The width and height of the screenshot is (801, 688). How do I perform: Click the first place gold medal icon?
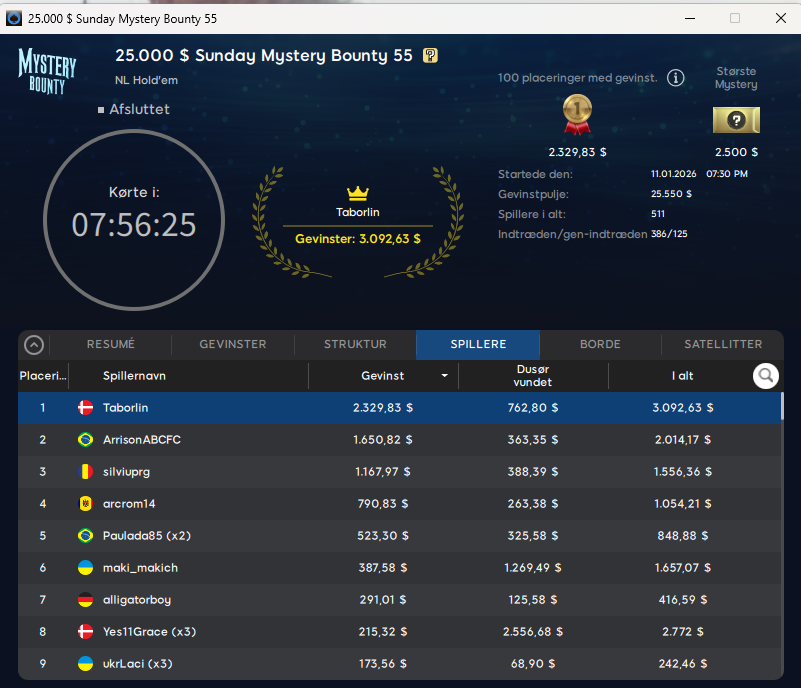coord(577,115)
